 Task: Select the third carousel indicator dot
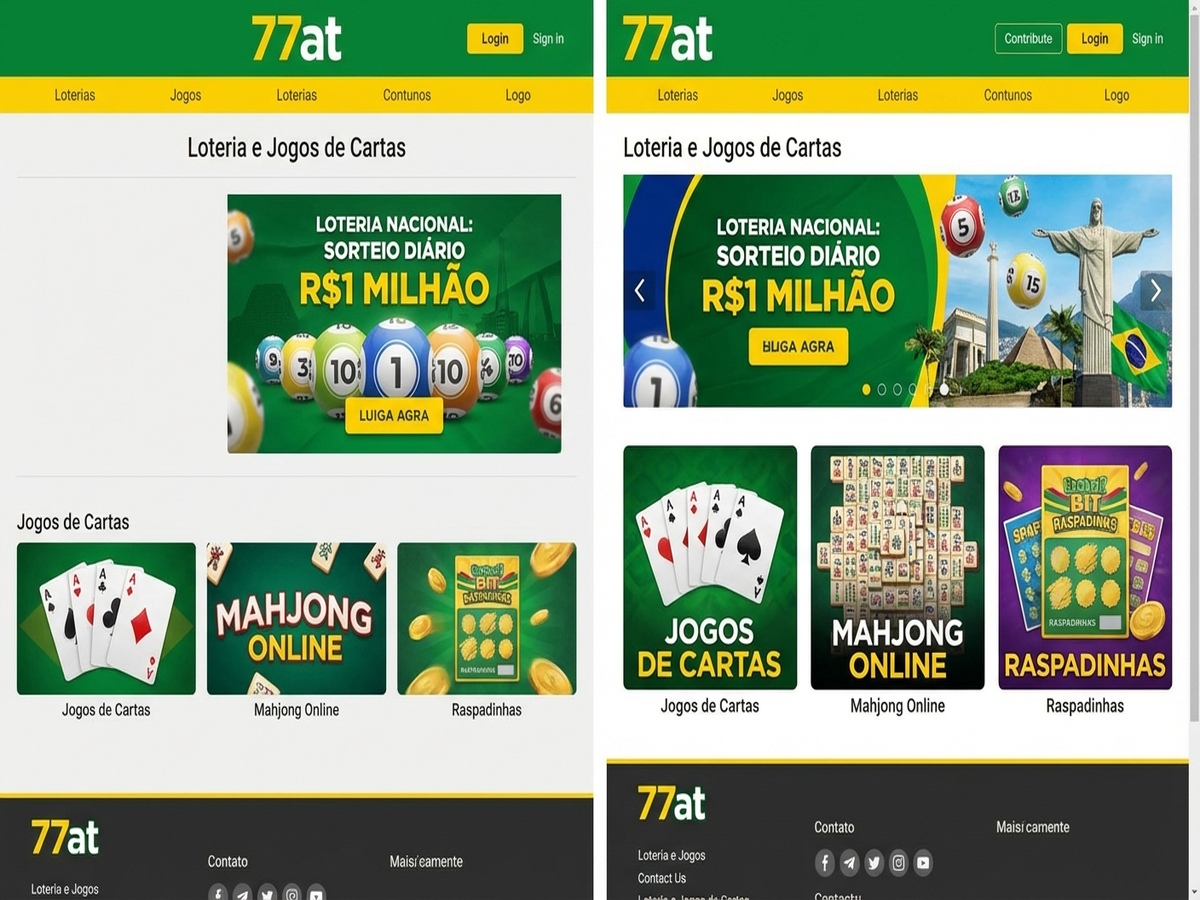pos(897,389)
